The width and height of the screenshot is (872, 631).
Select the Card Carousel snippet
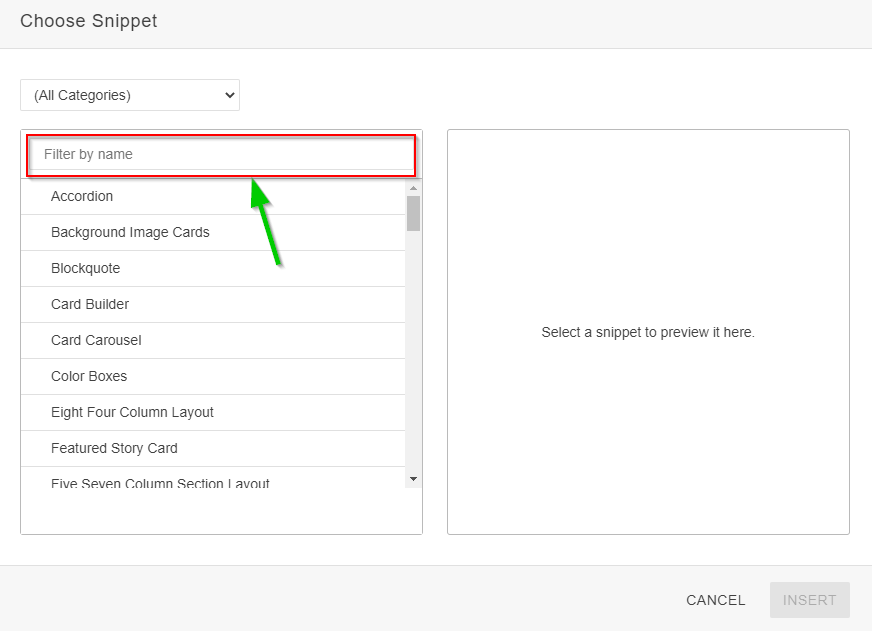pyautogui.click(x=96, y=340)
